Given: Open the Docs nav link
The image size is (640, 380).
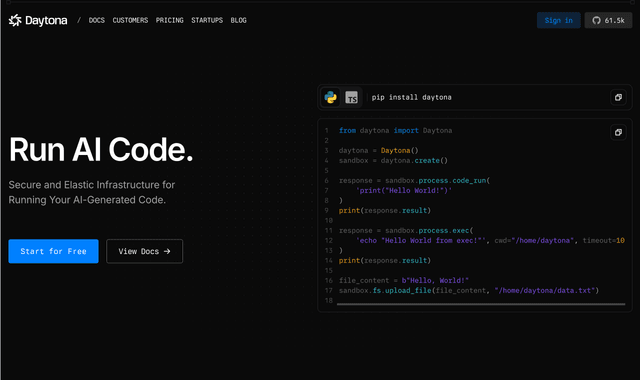Looking at the screenshot, I should point(97,20).
